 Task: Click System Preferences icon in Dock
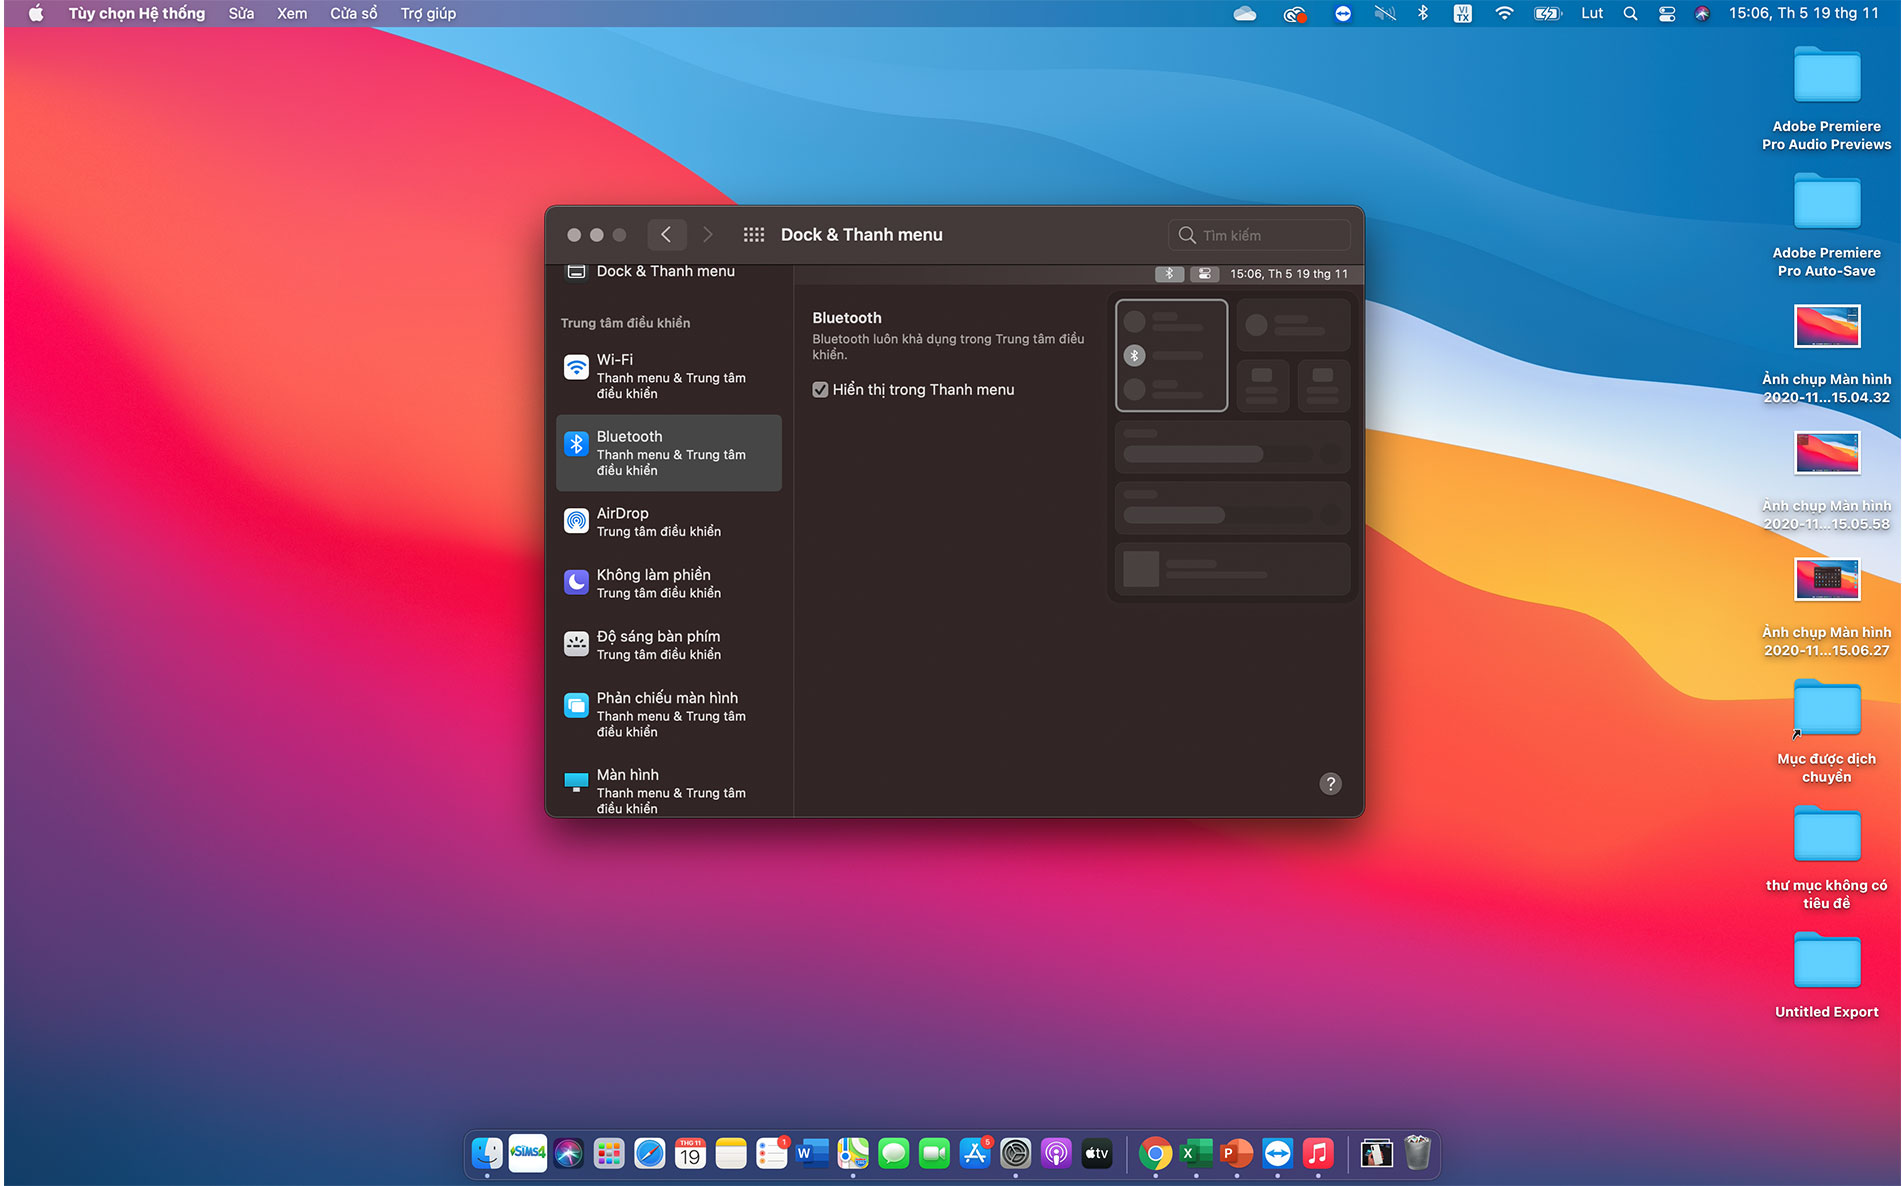point(1015,1153)
